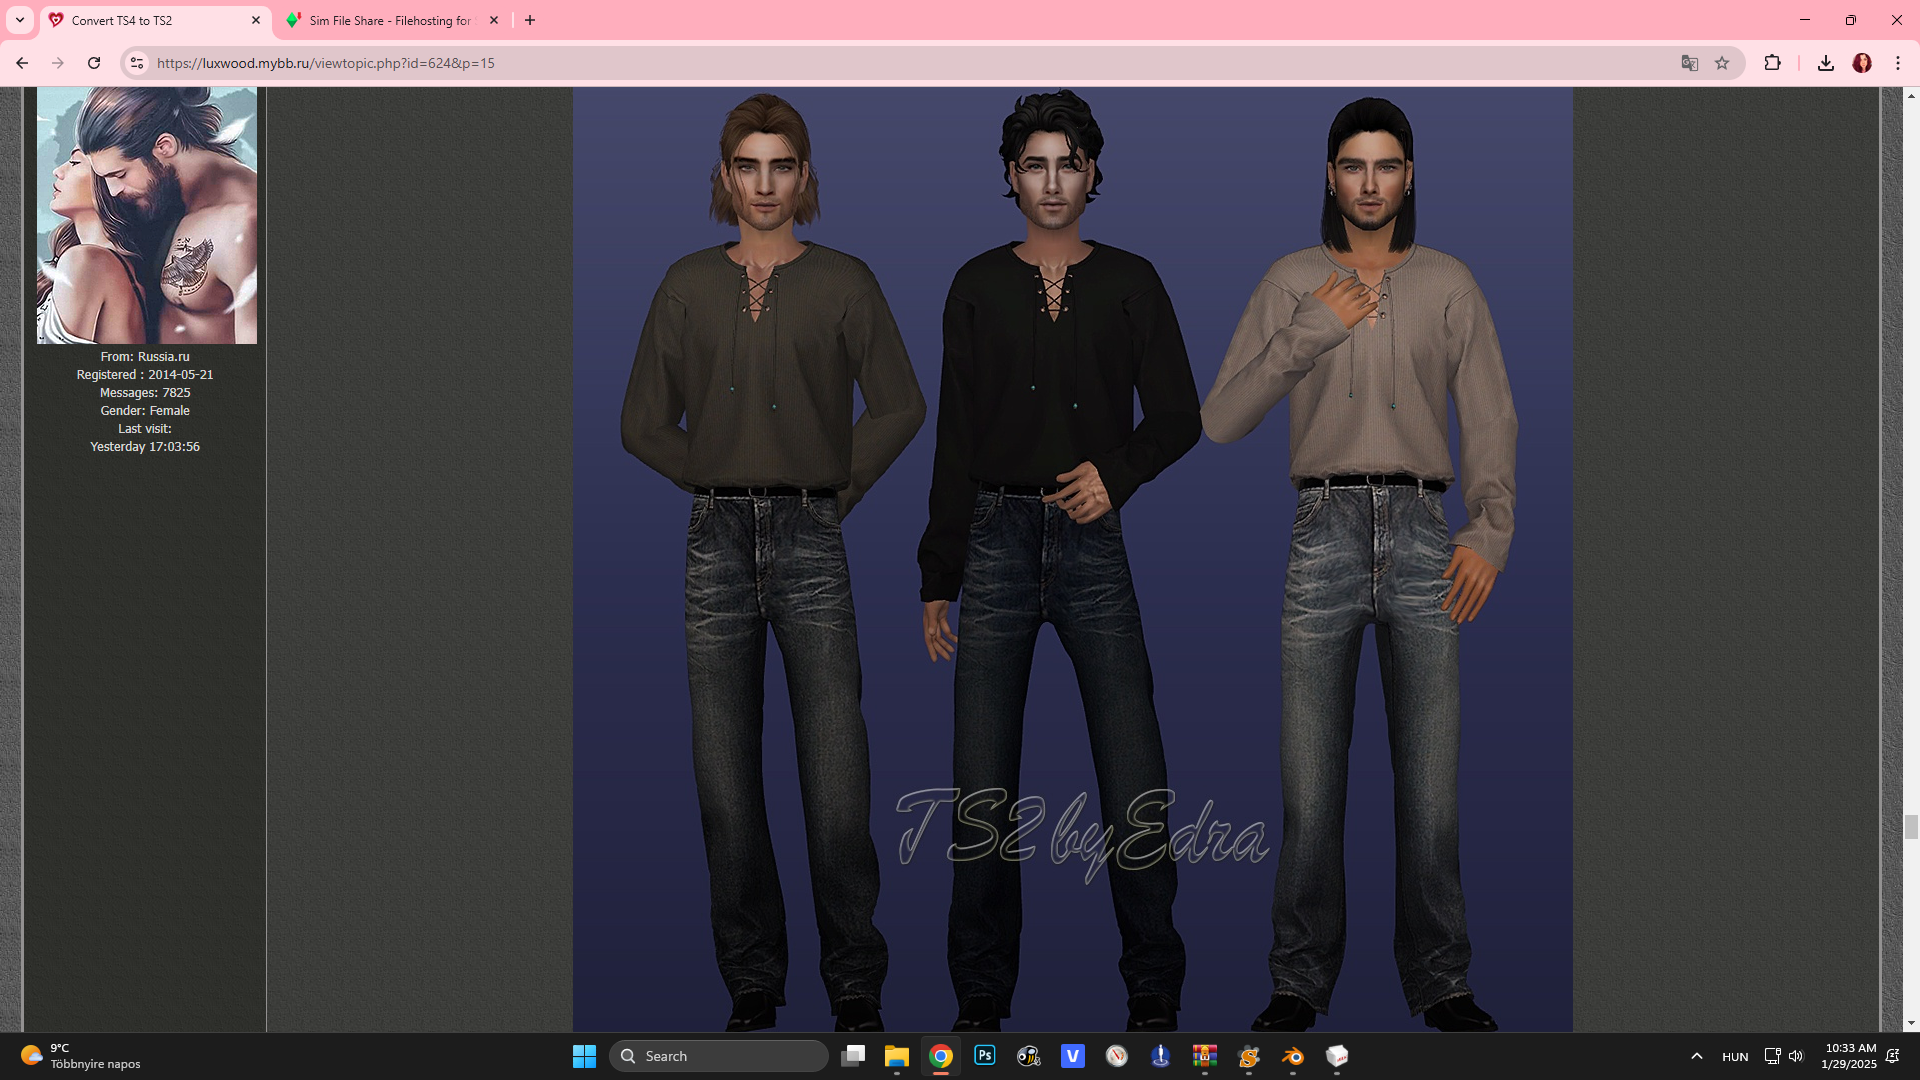Screen dimensions: 1920x1080
Task: Click the browser forward arrow
Action: [58, 63]
